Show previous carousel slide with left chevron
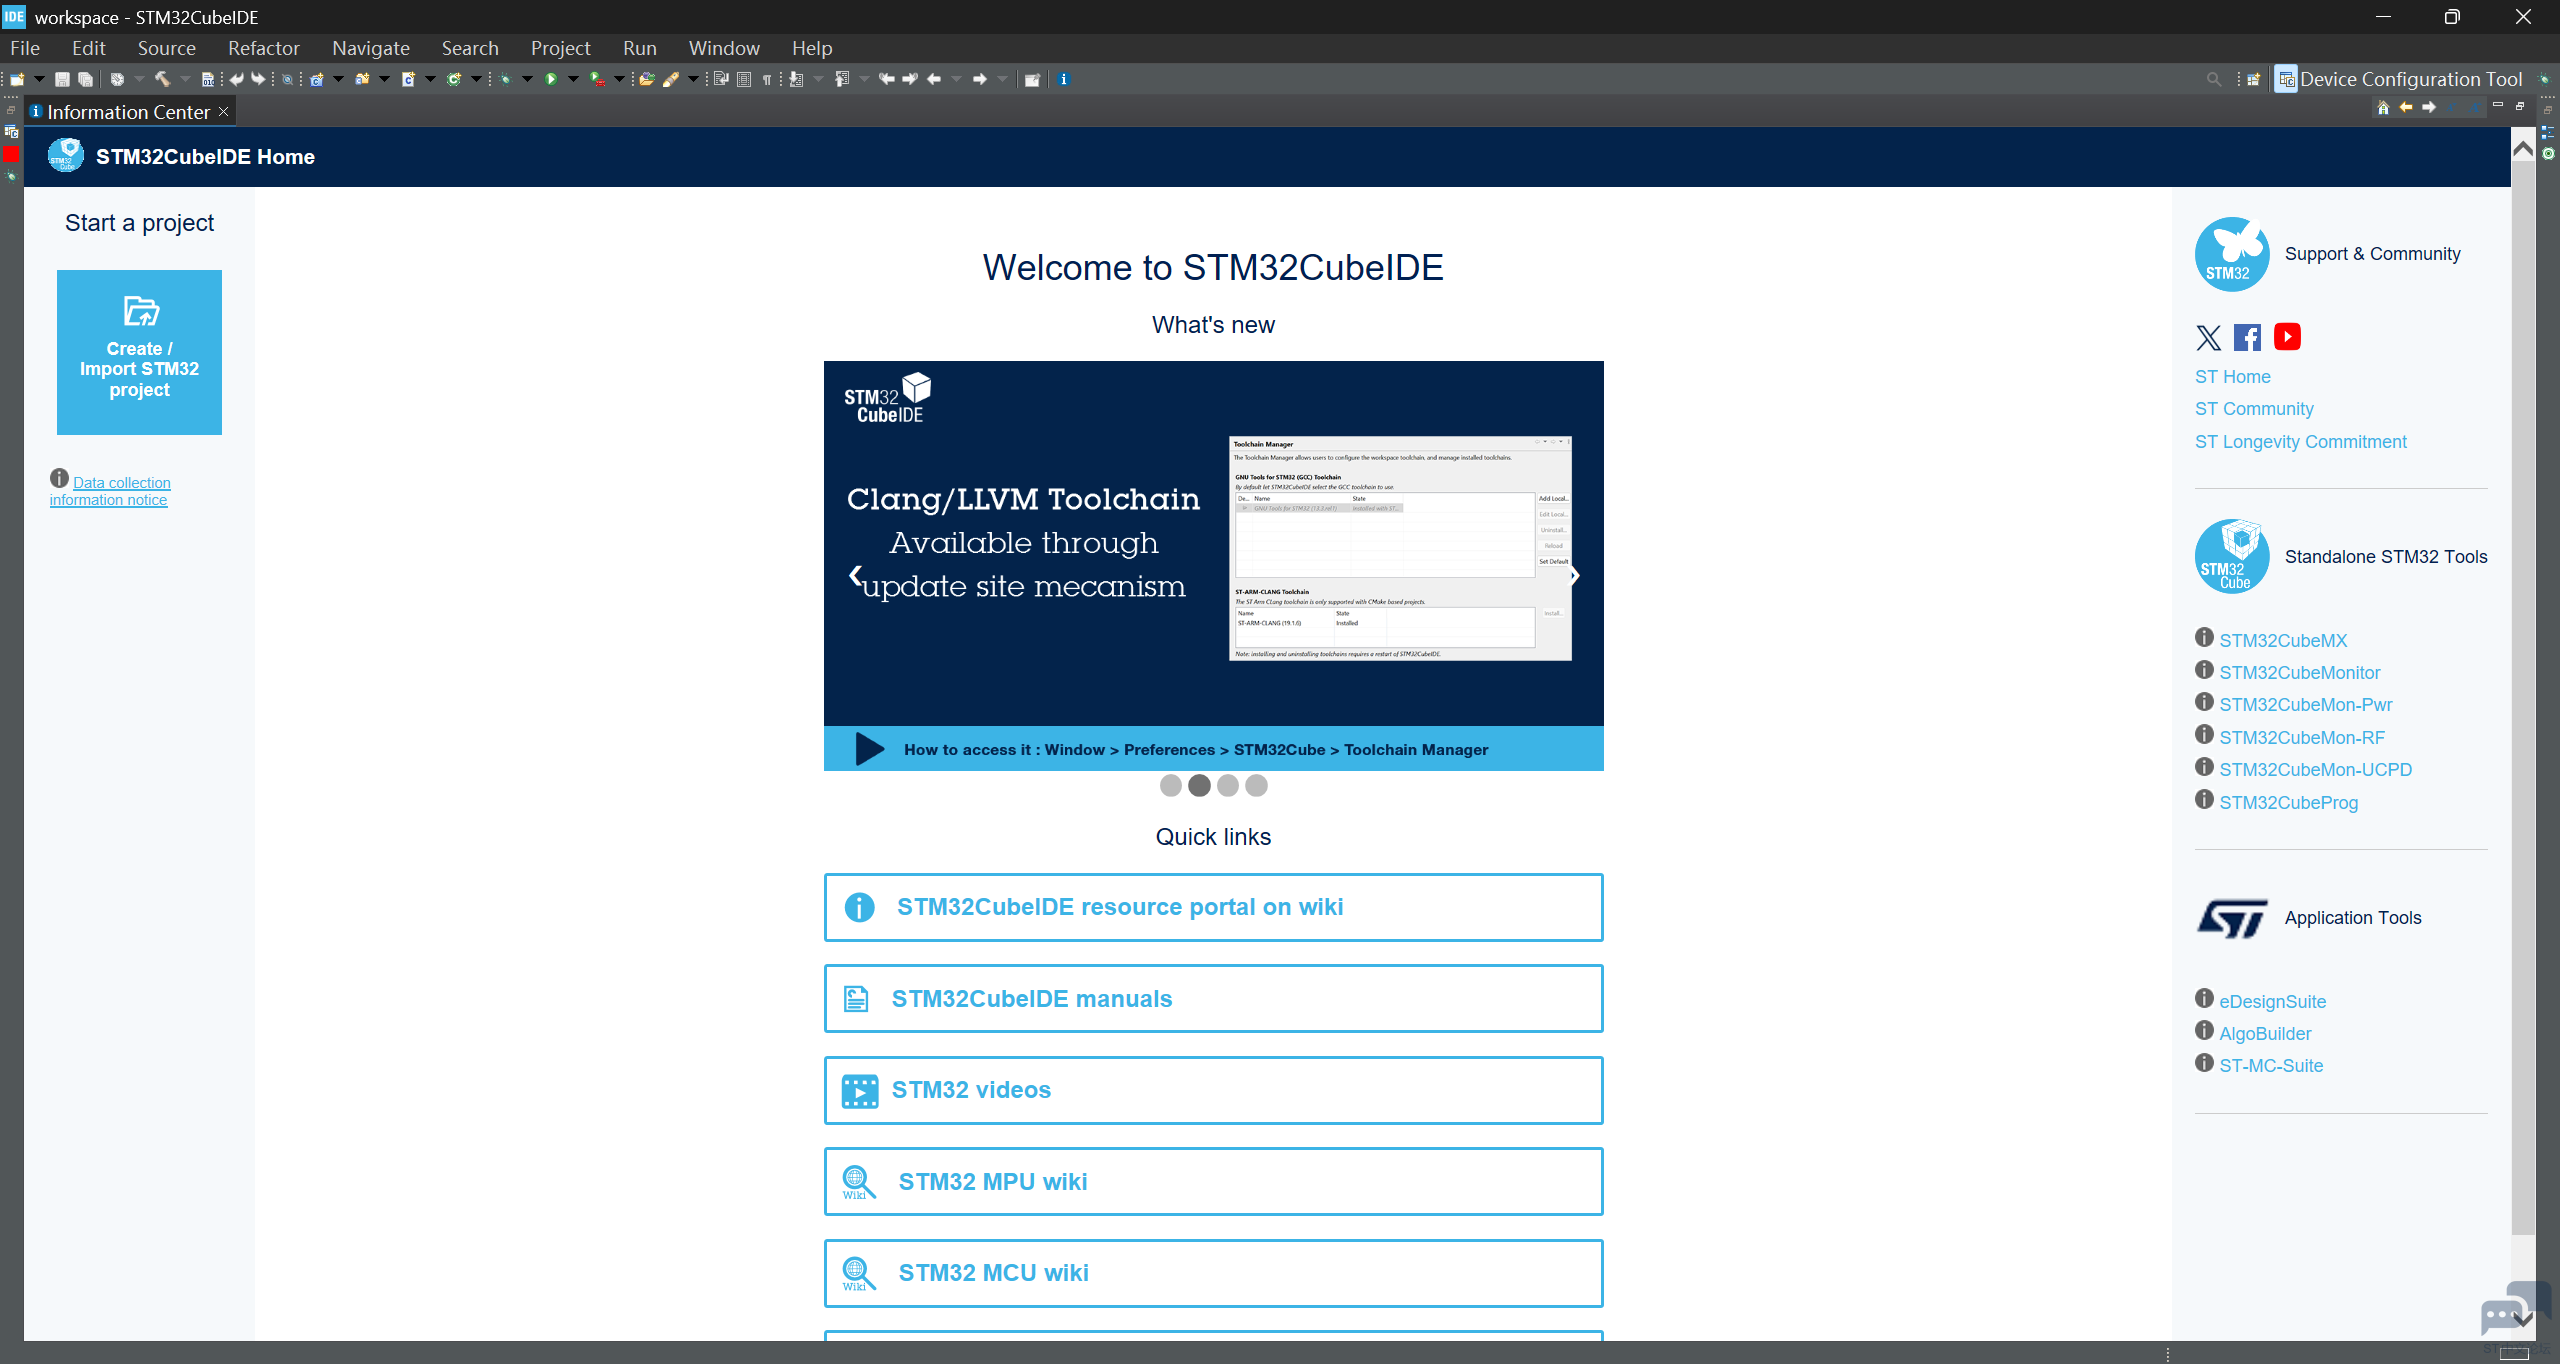2560x1364 pixels. [855, 575]
